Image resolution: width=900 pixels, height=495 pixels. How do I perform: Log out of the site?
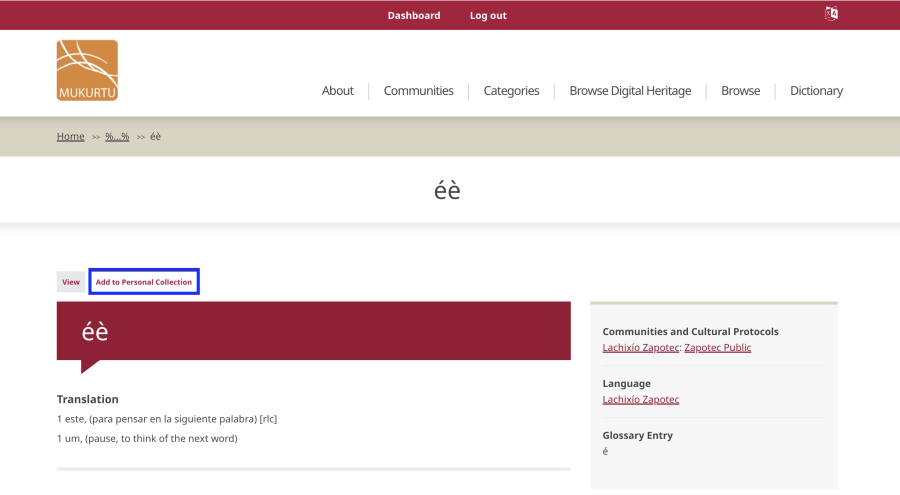(488, 16)
